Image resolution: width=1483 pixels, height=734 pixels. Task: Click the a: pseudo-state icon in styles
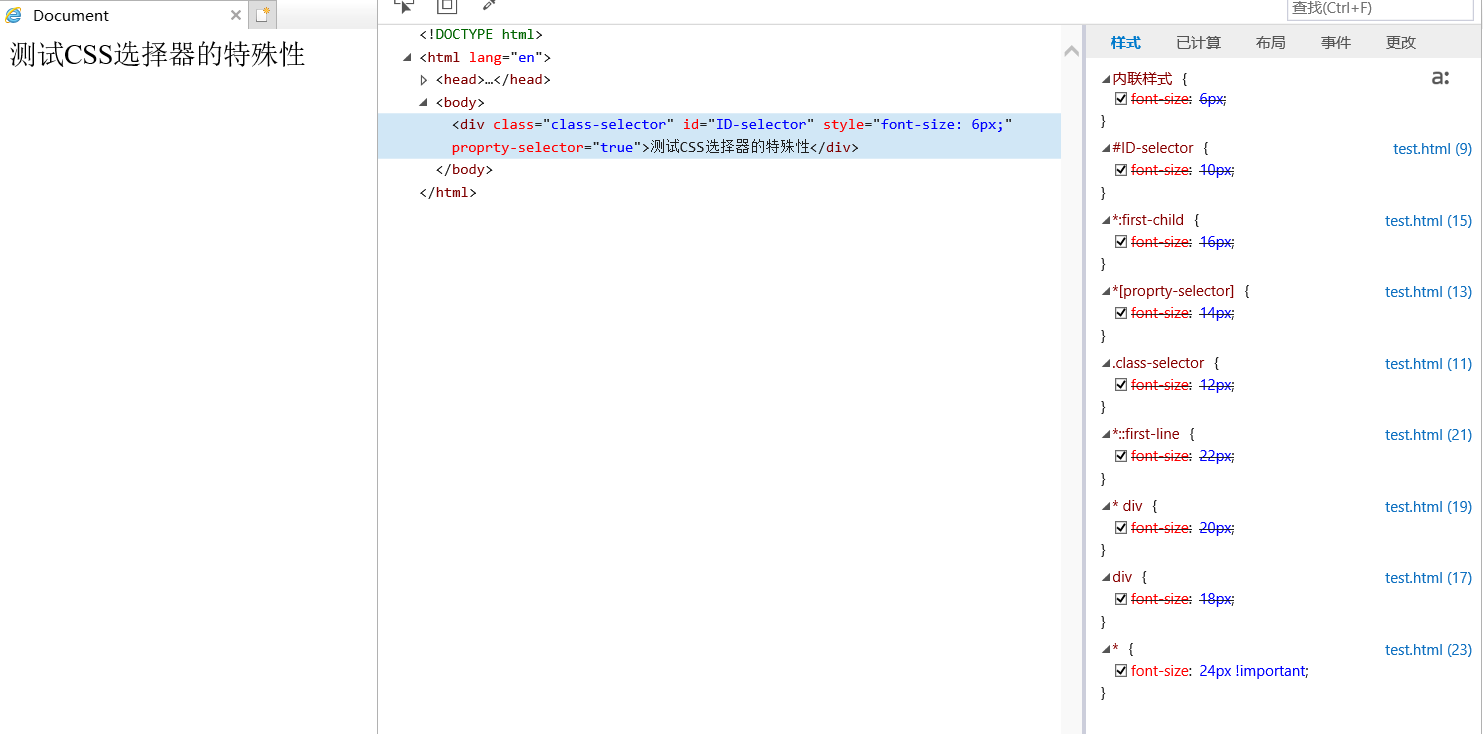pyautogui.click(x=1440, y=78)
